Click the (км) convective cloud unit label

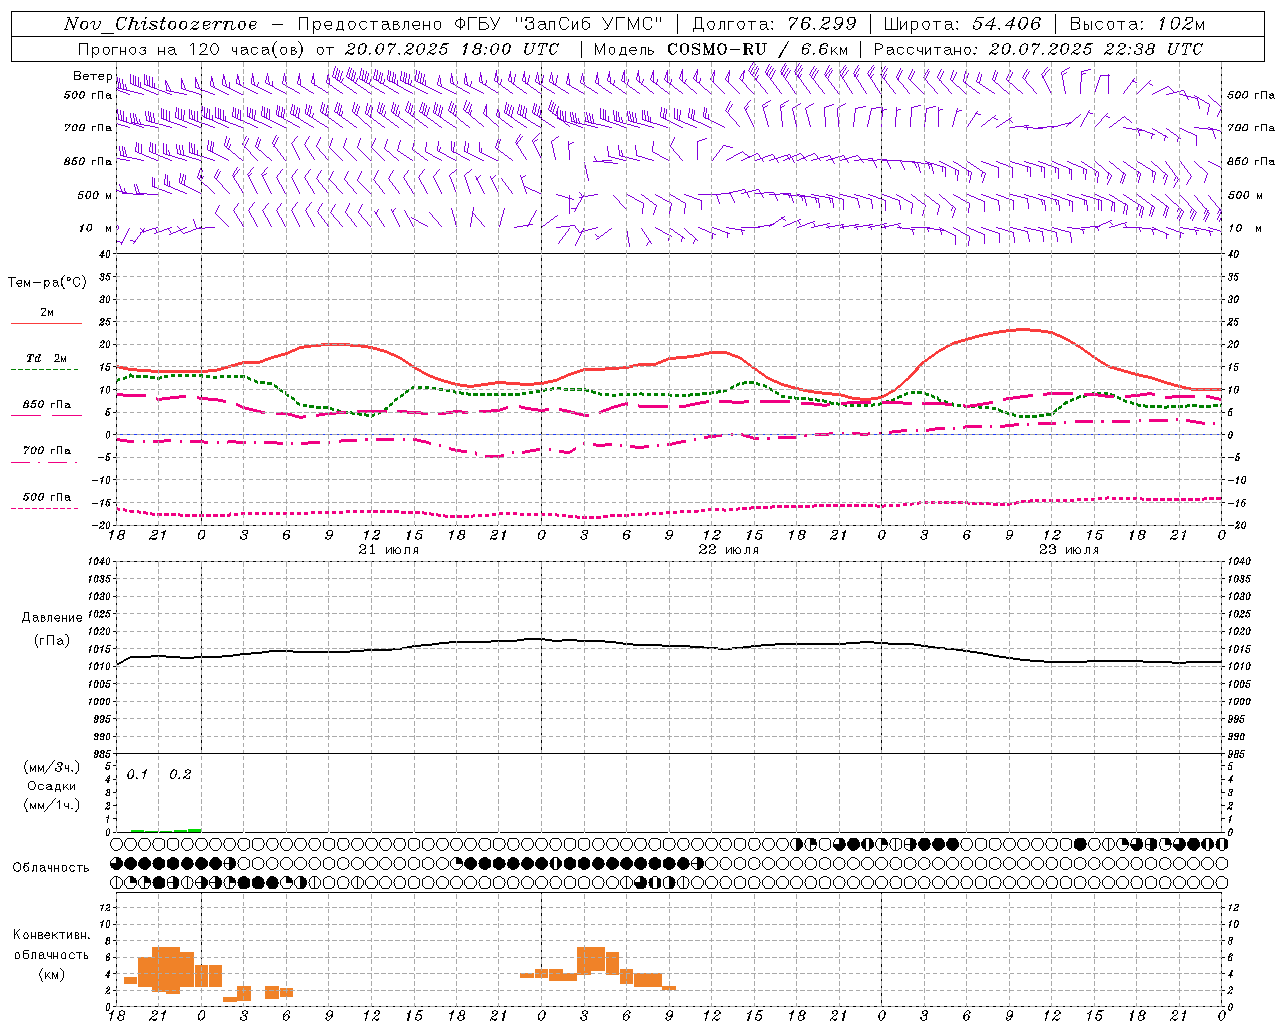pyautogui.click(x=52, y=974)
